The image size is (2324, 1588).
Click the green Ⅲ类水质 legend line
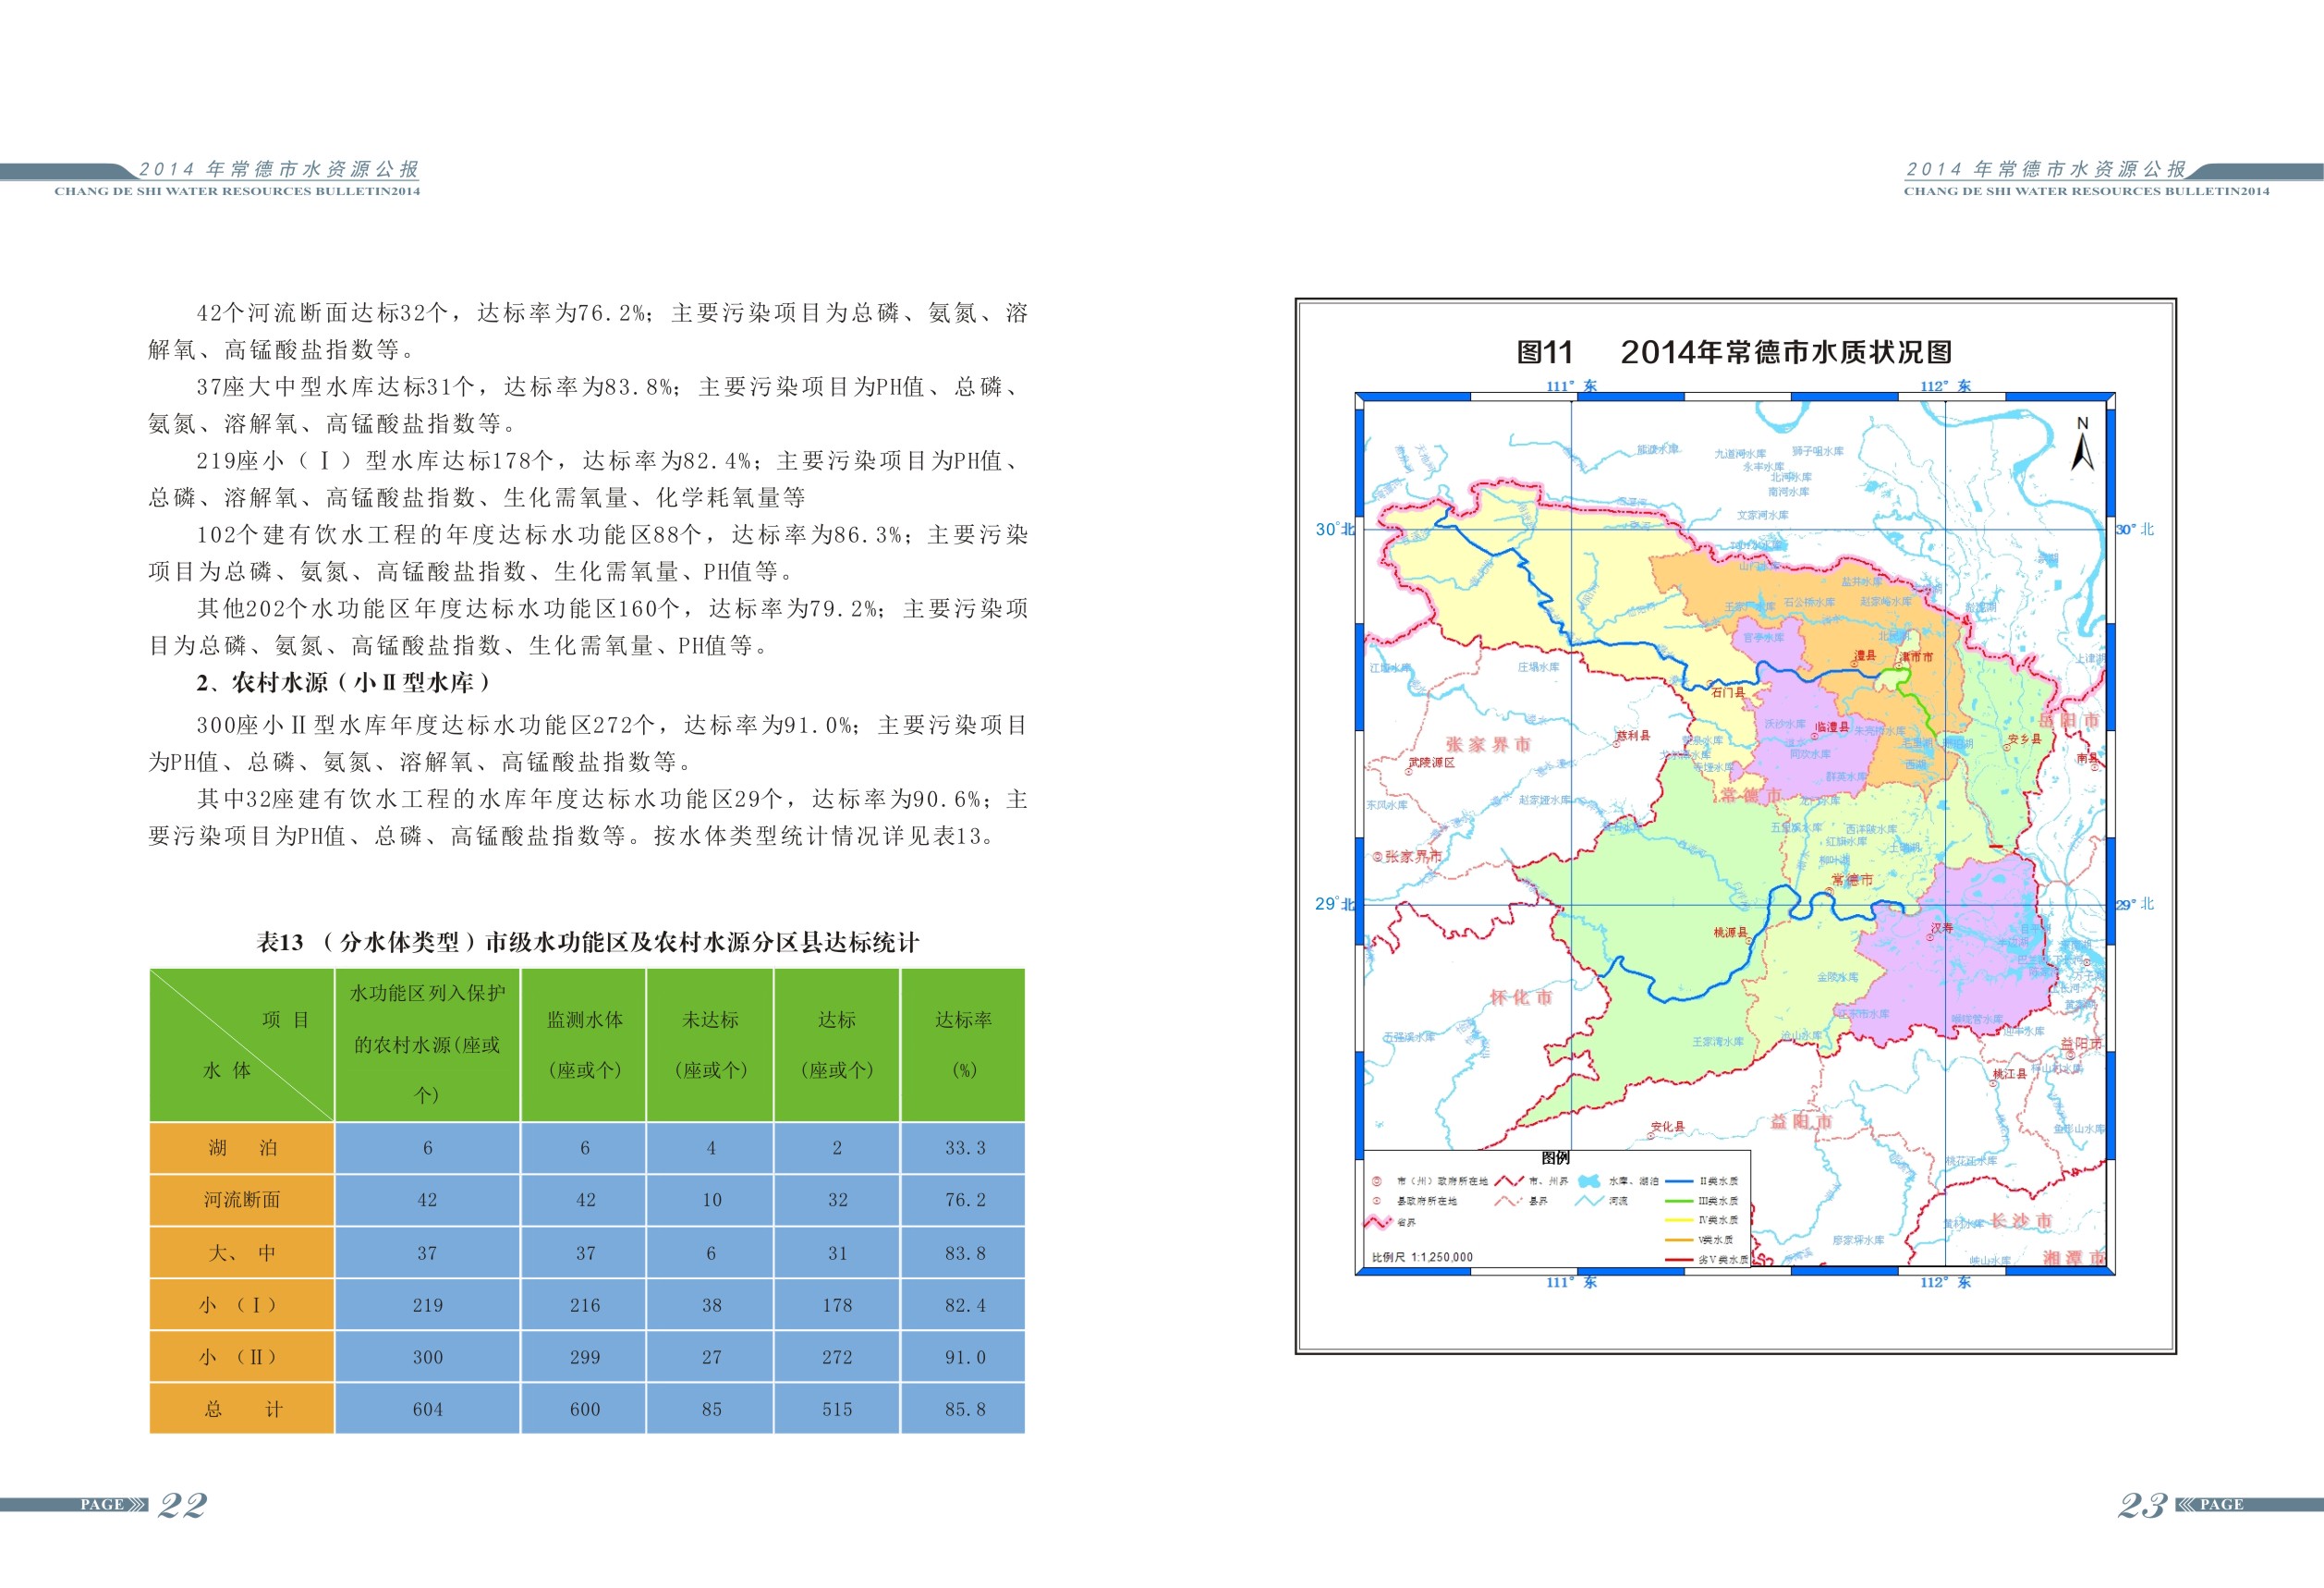coord(1680,1201)
